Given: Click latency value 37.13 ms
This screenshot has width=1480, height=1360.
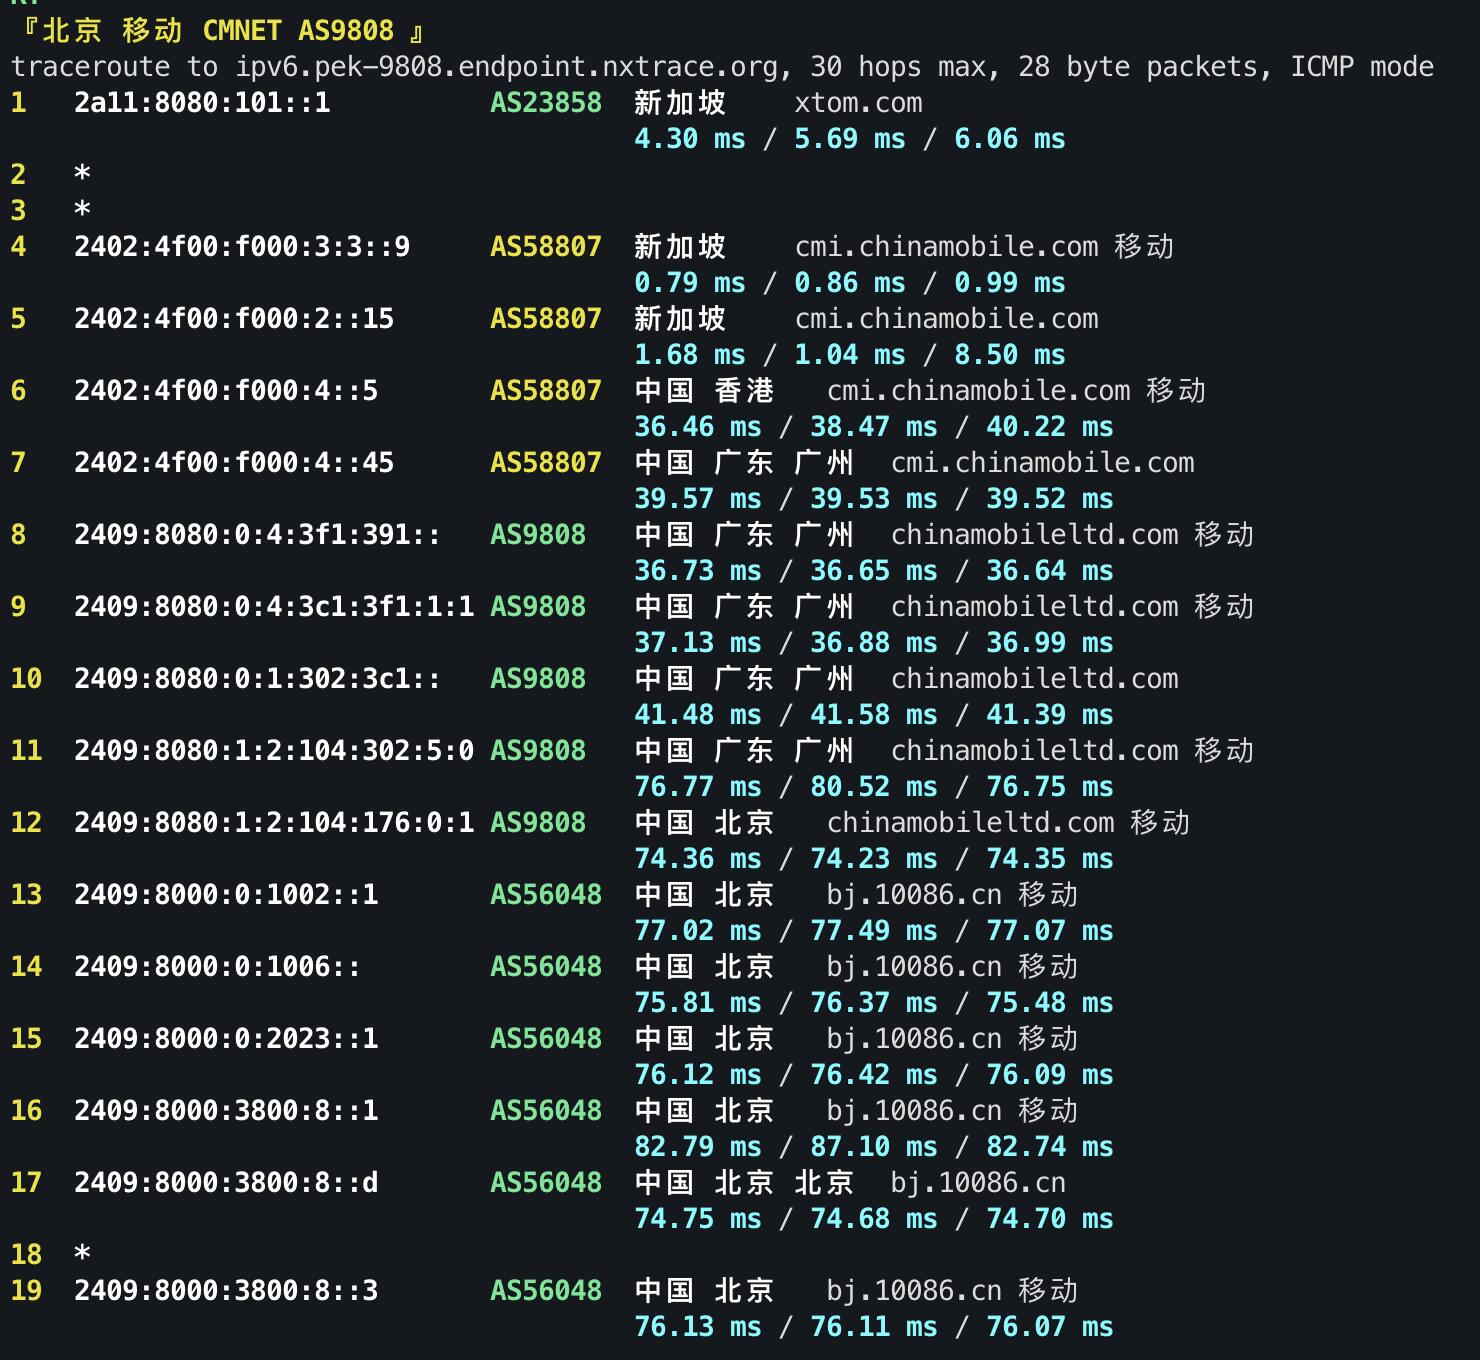Looking at the screenshot, I should tap(698, 643).
